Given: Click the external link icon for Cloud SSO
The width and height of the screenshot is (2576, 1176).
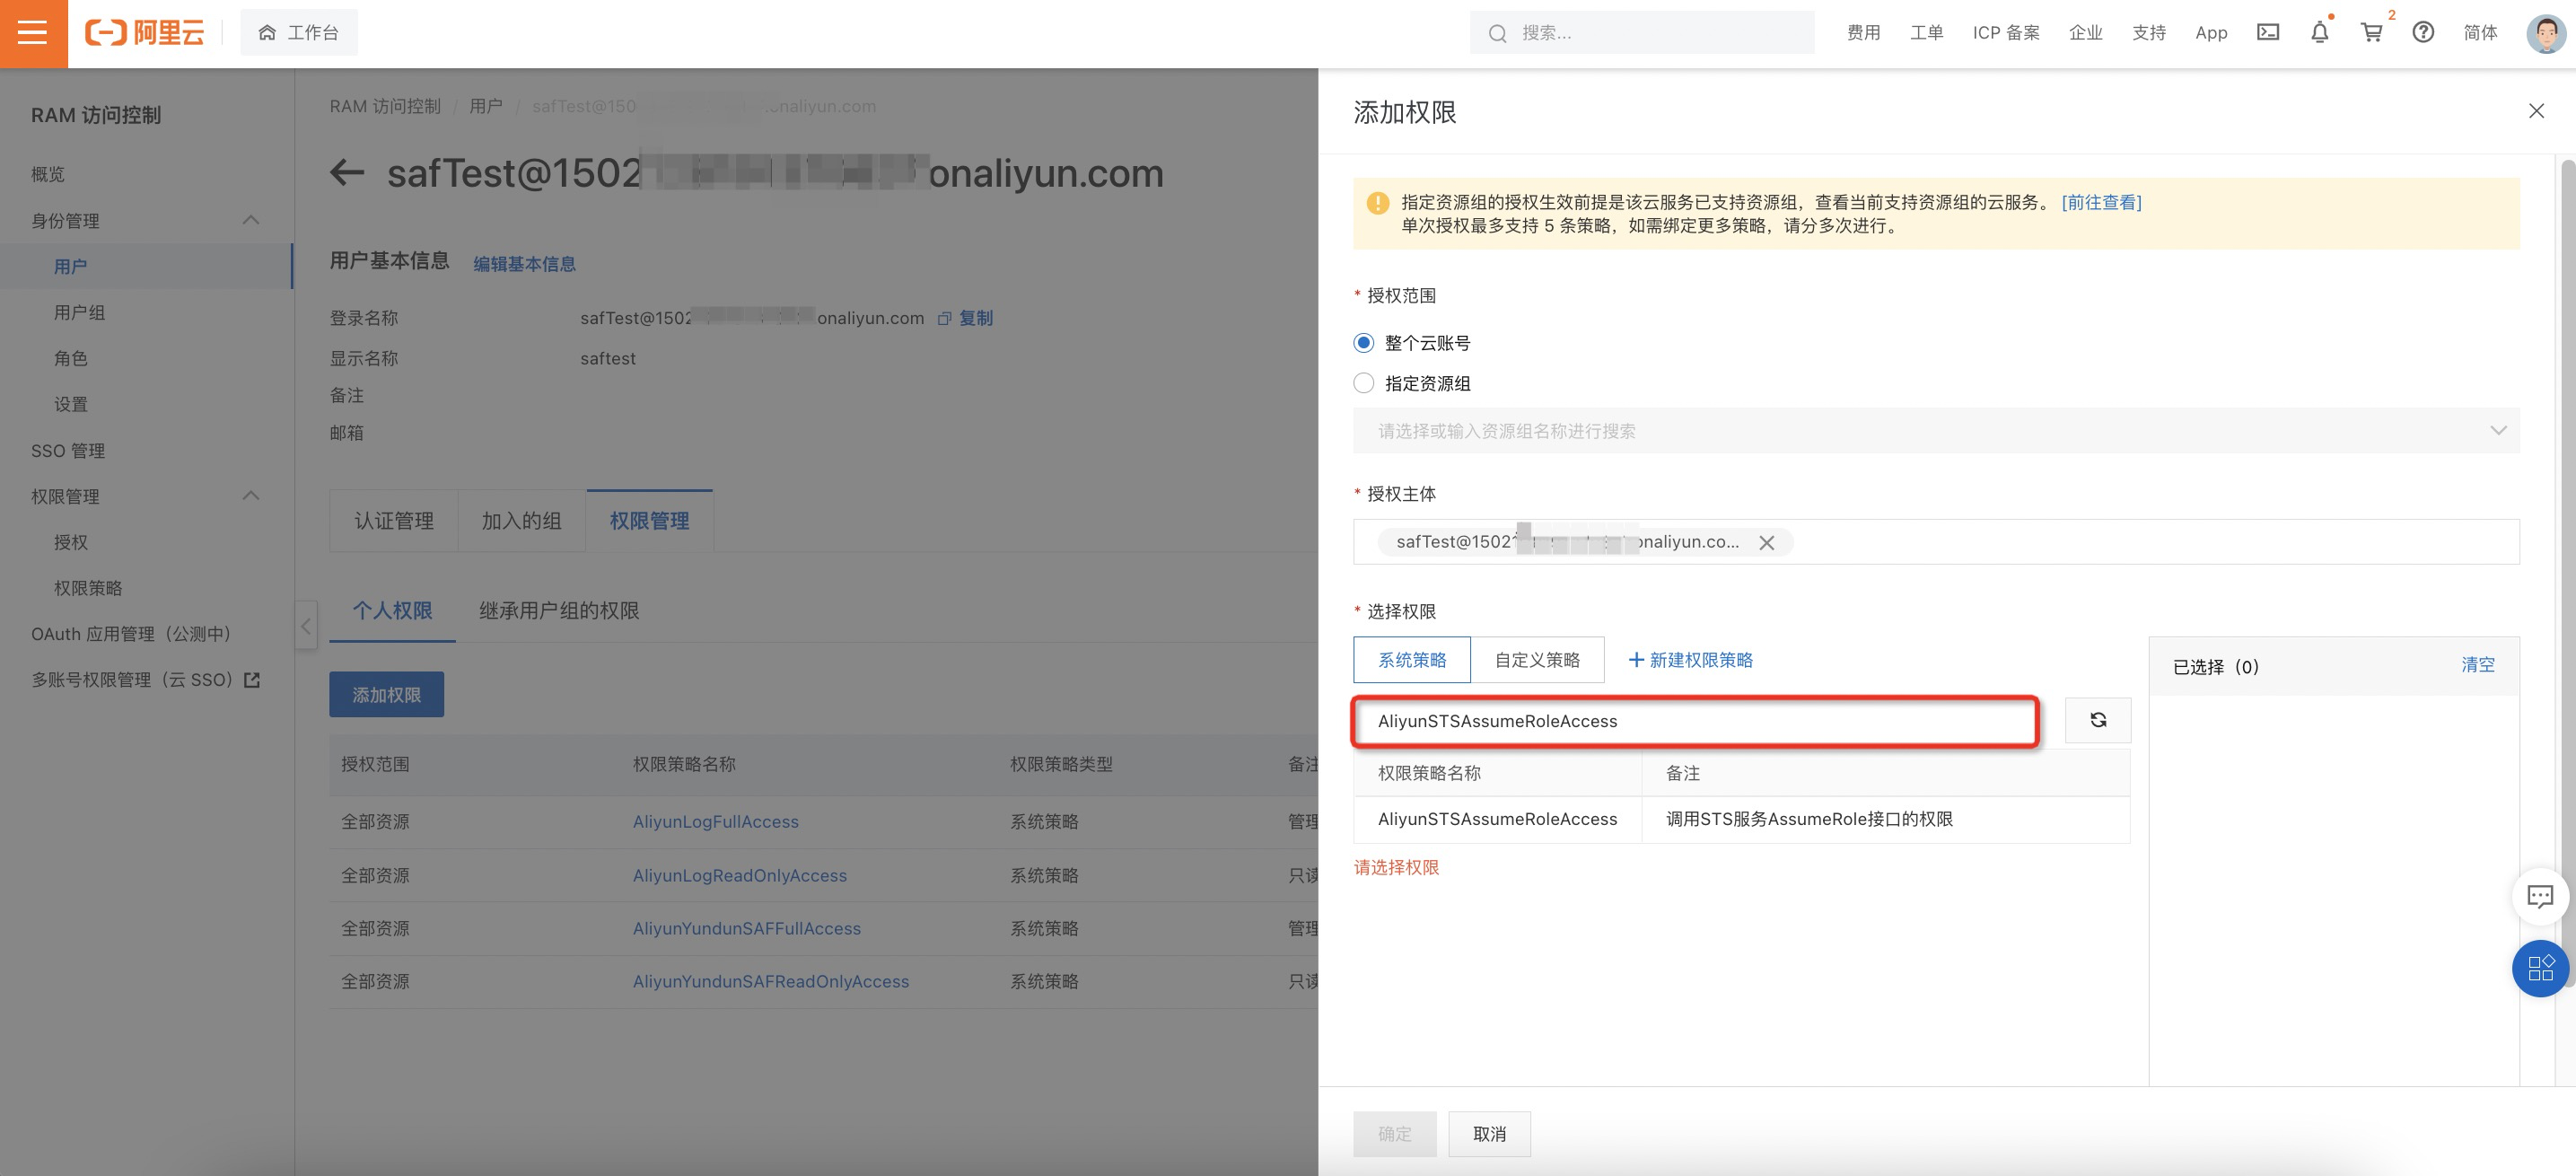Looking at the screenshot, I should [252, 680].
